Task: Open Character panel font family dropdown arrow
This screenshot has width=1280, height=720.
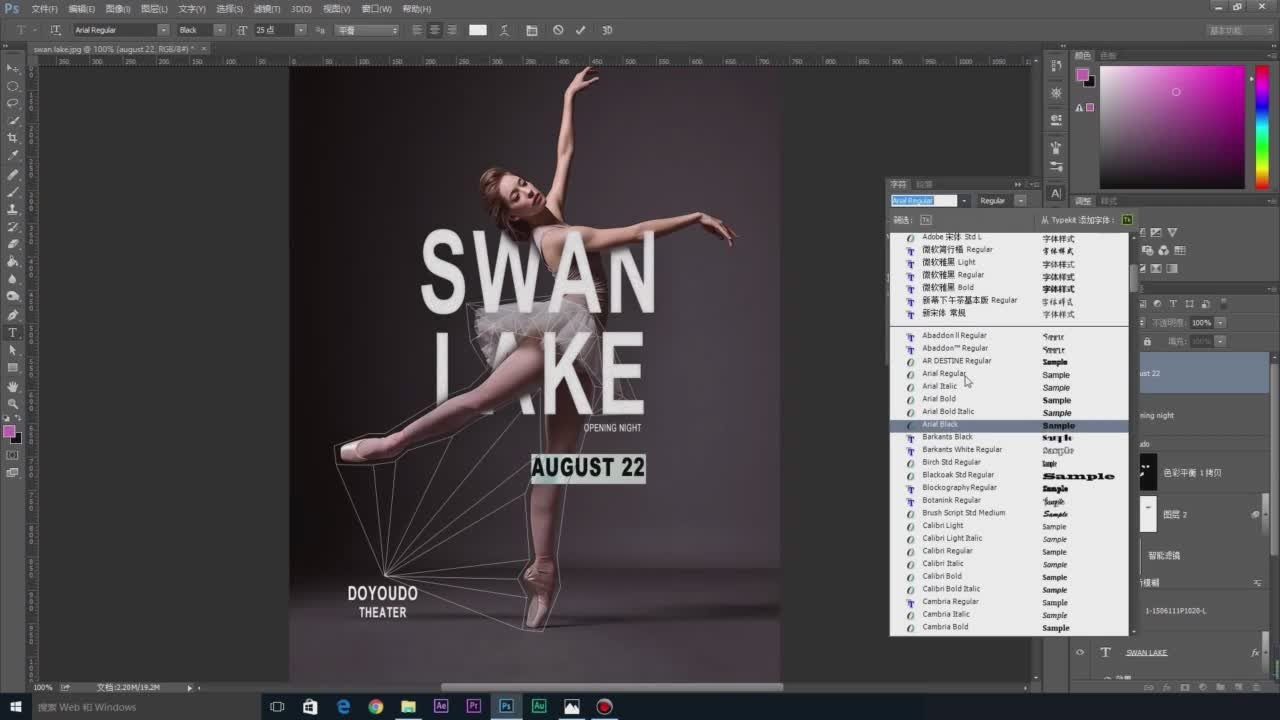Action: (x=964, y=201)
